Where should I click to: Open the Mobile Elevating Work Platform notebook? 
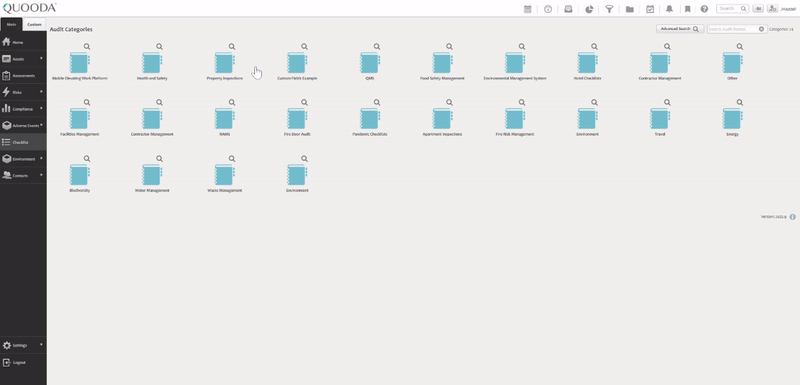(80, 63)
